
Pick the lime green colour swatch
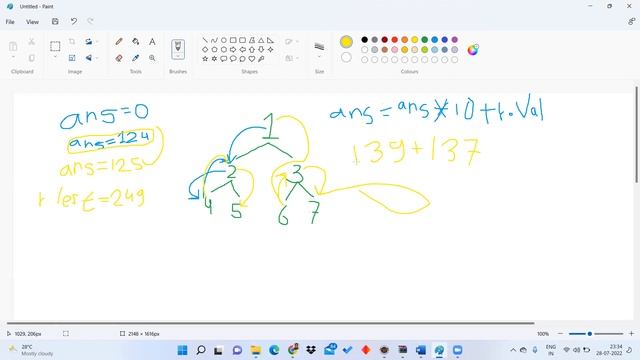[424, 49]
